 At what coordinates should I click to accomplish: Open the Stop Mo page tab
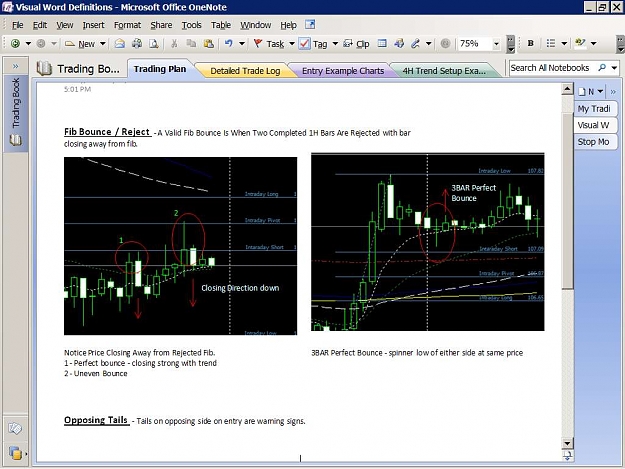point(595,142)
